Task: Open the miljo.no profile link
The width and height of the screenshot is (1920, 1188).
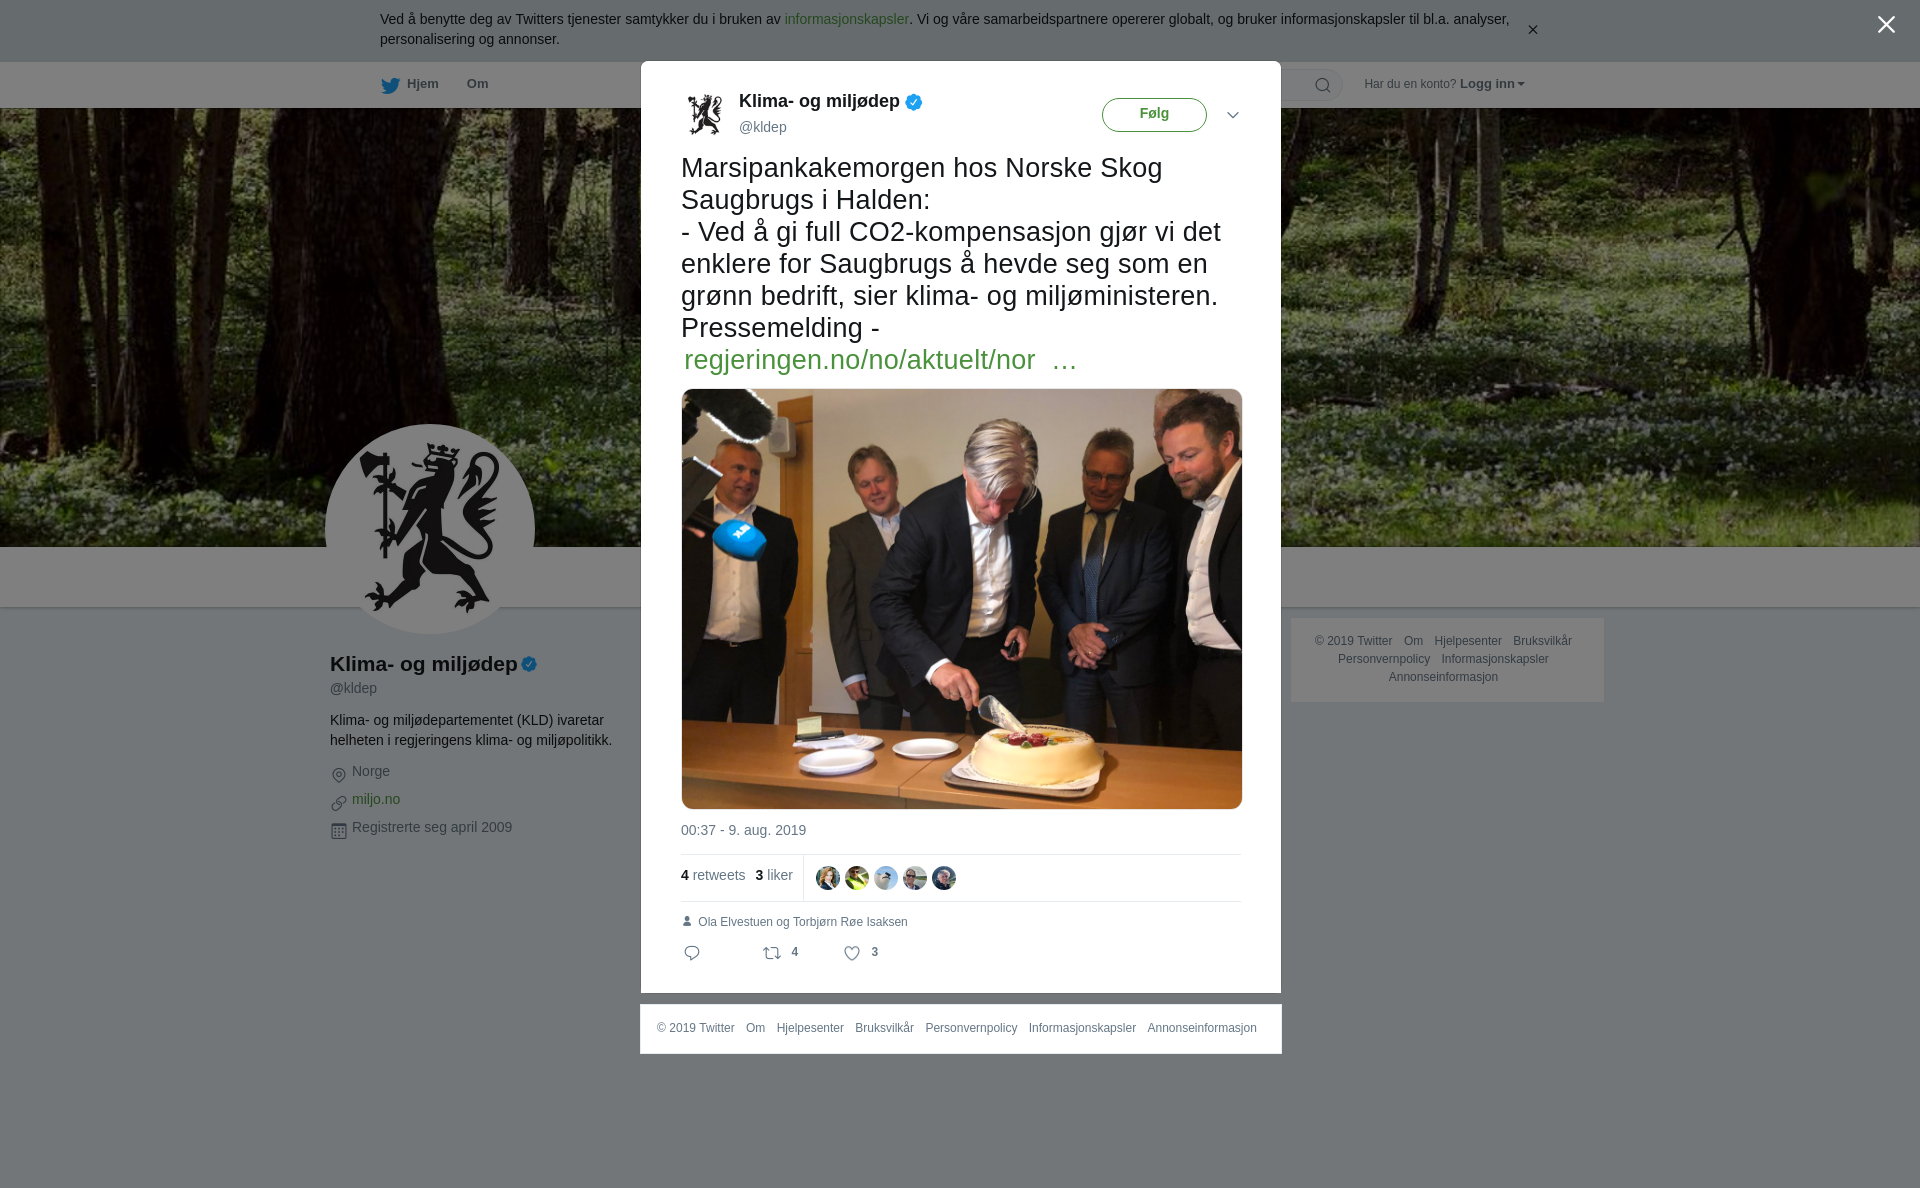Action: pyautogui.click(x=376, y=799)
